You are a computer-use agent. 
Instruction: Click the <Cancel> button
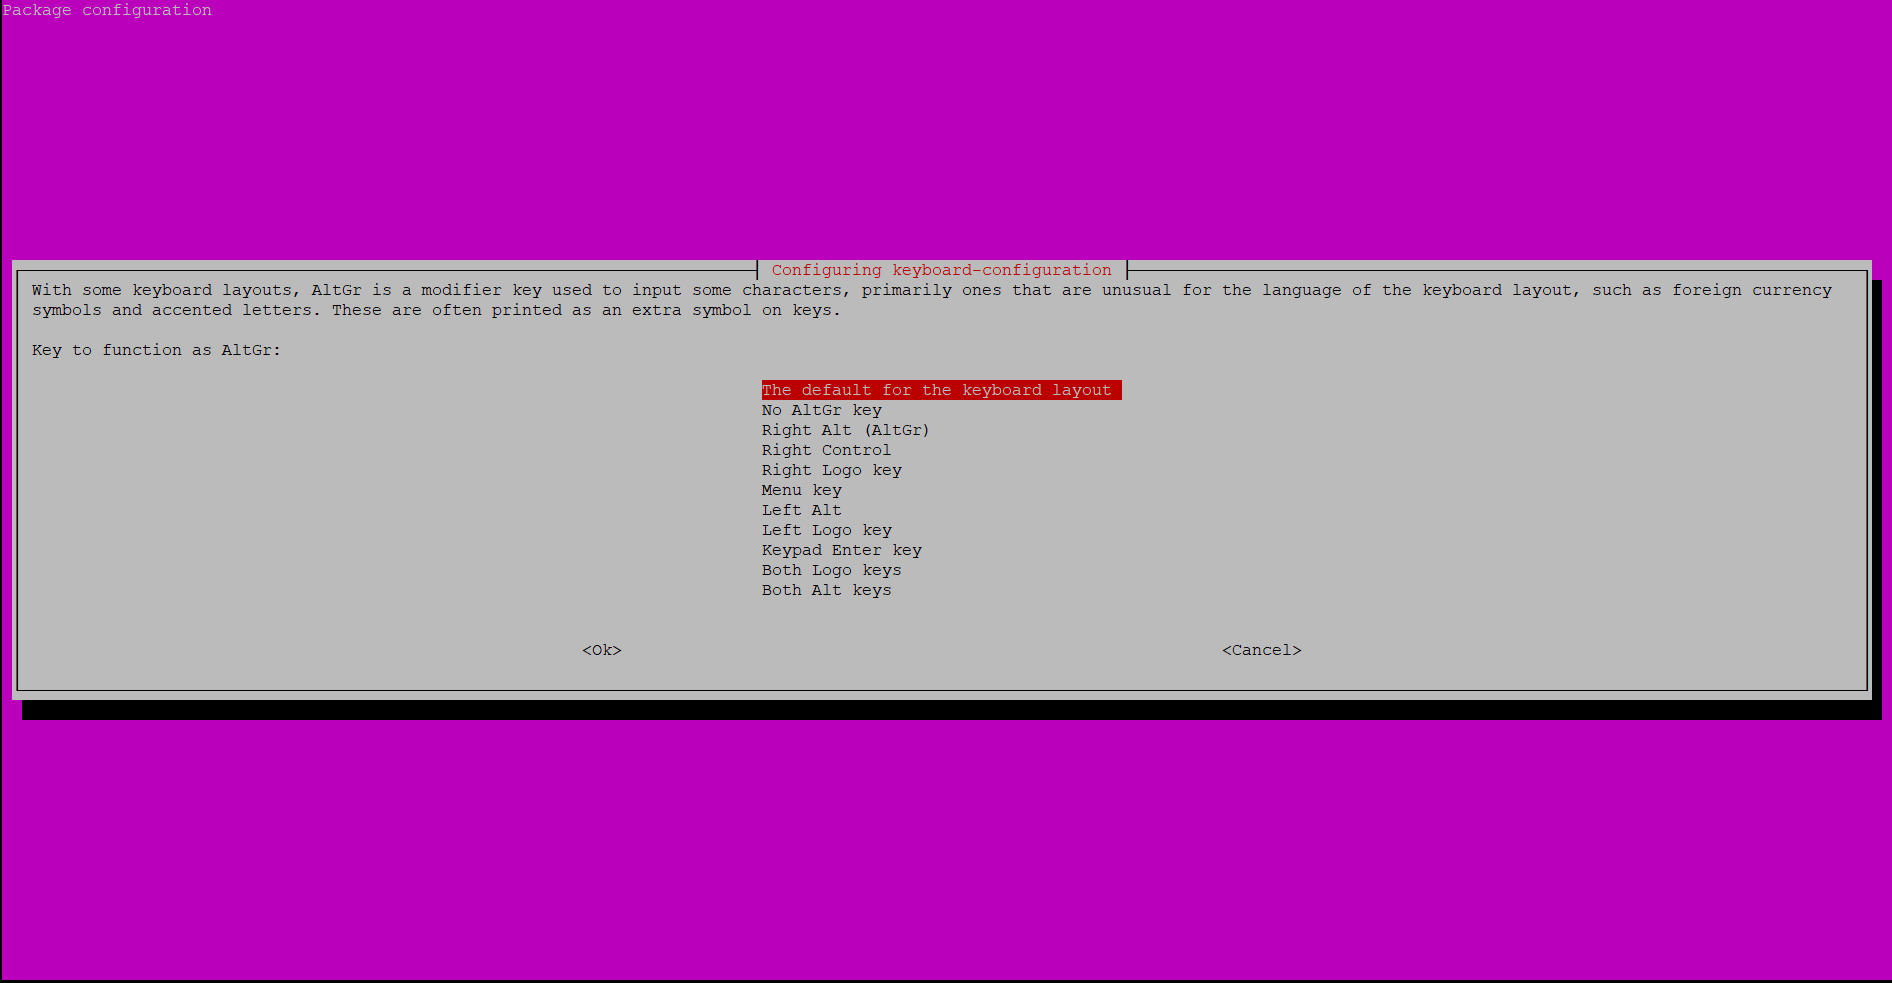[x=1262, y=650]
